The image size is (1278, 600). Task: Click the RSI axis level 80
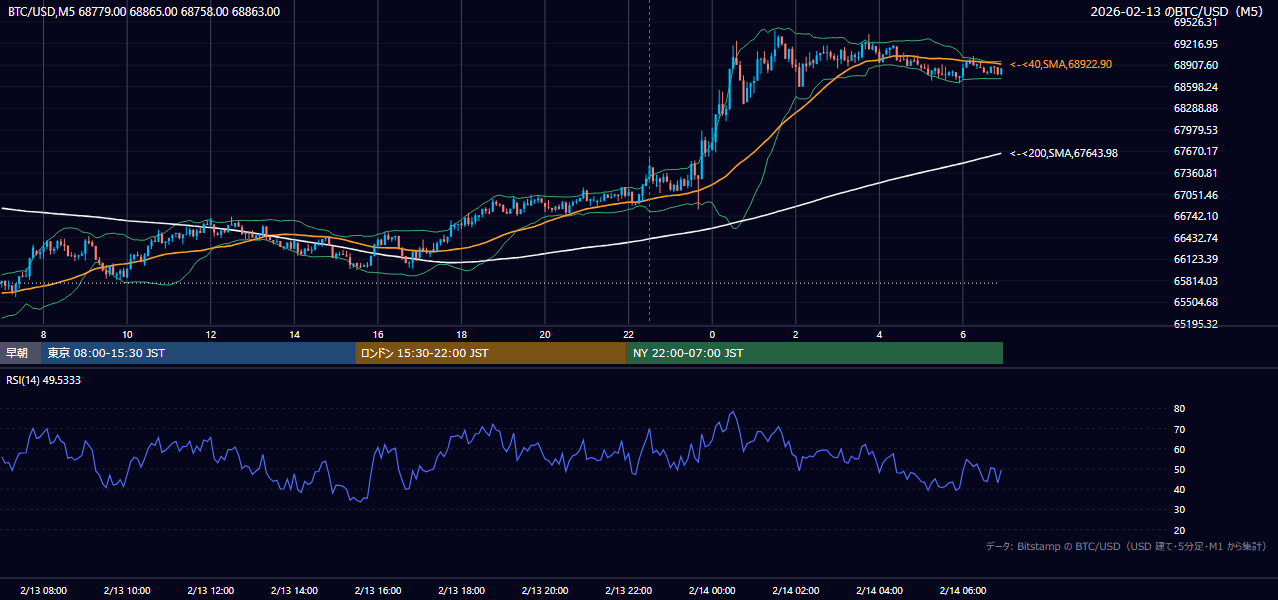(1179, 409)
